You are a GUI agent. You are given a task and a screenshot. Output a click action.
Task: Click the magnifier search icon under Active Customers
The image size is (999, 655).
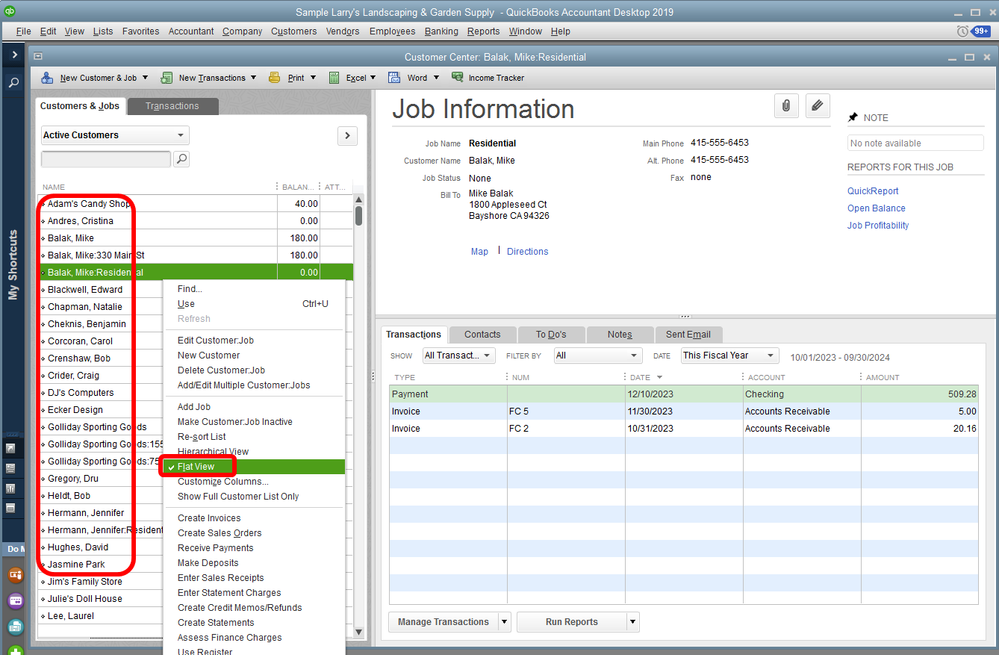point(181,159)
